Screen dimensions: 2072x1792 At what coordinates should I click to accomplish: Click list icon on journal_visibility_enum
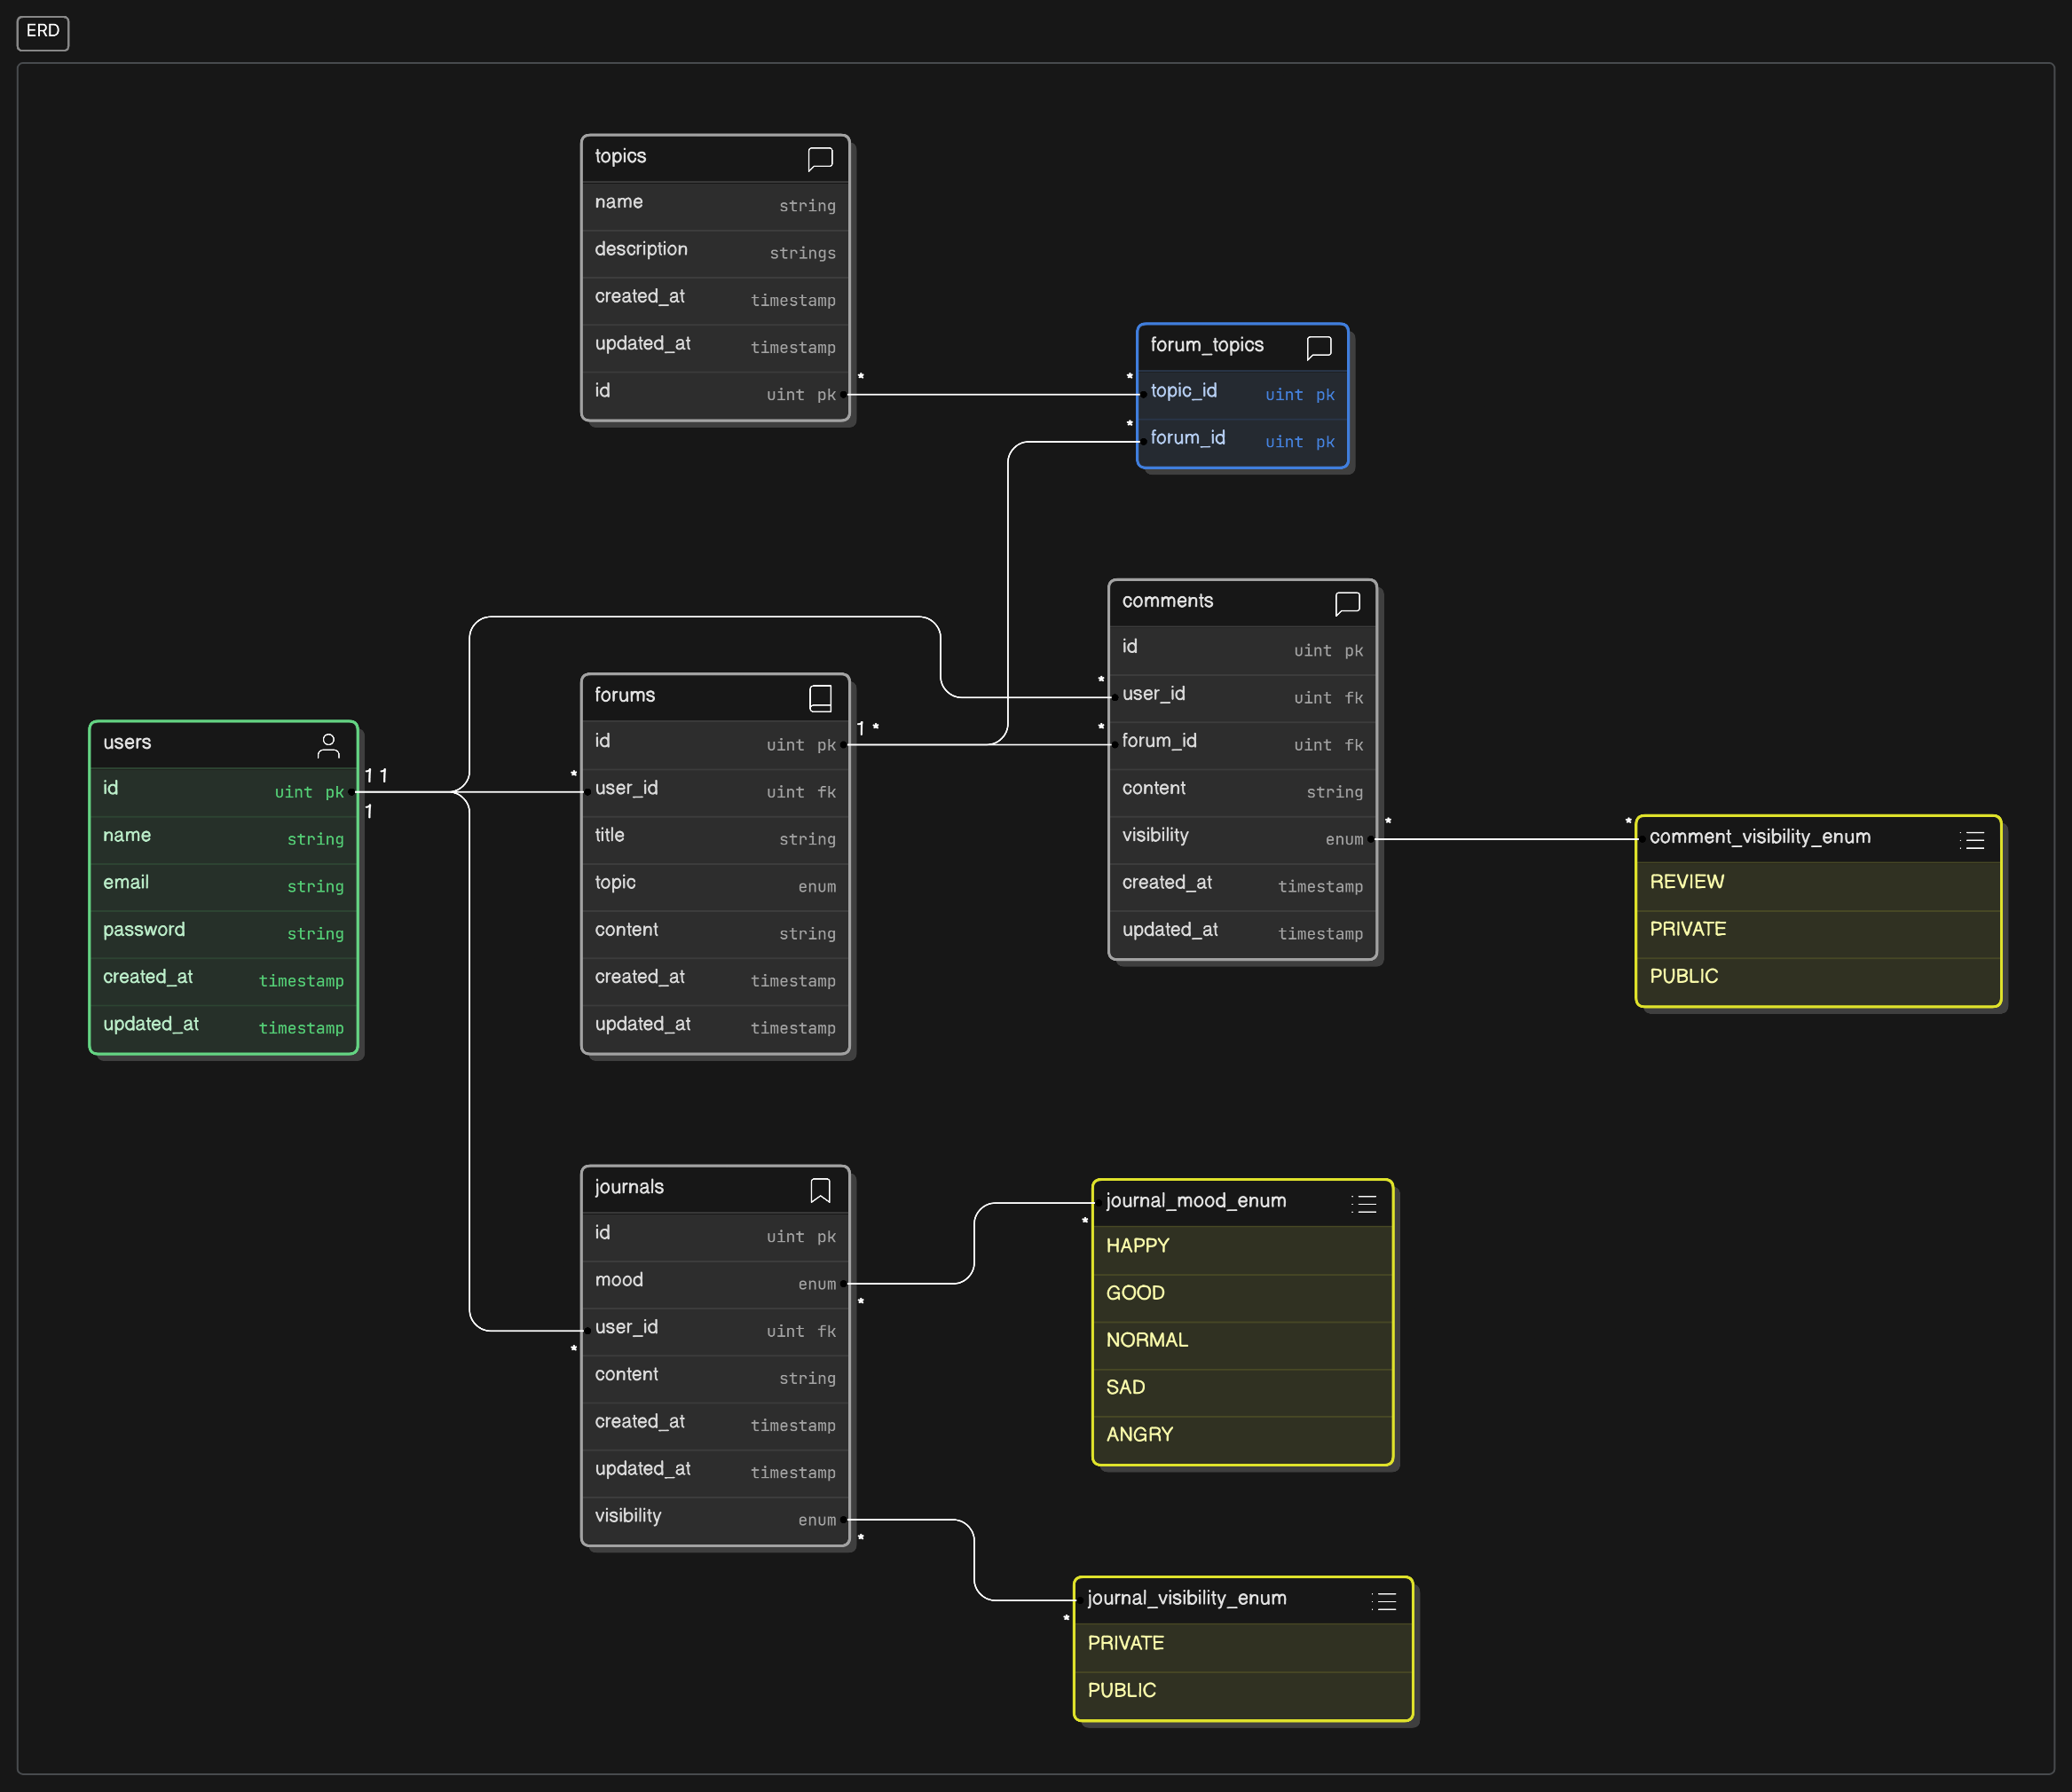point(1384,1601)
